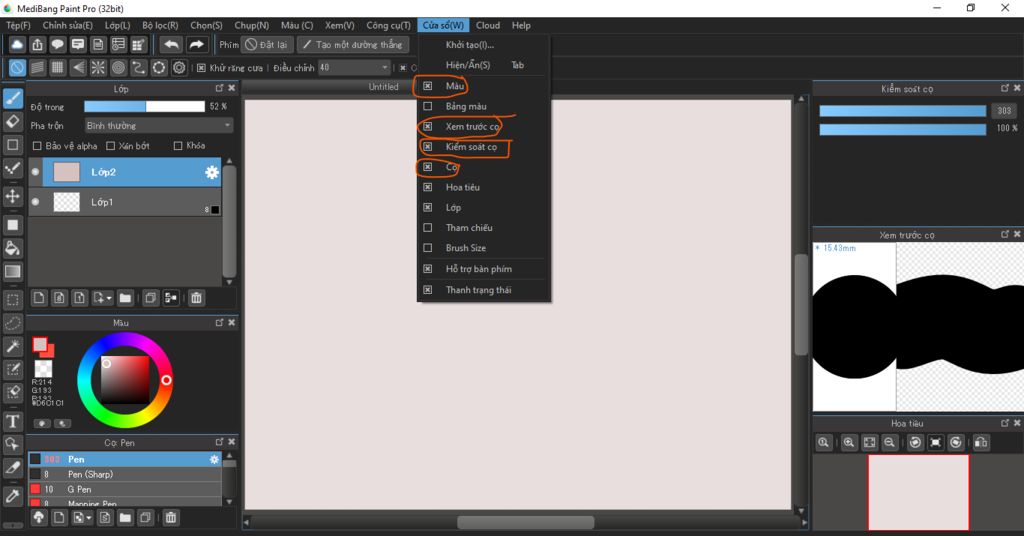Viewport: 1024px width, 536px height.
Task: Click the export/share icon in toolbar
Action: 37,44
